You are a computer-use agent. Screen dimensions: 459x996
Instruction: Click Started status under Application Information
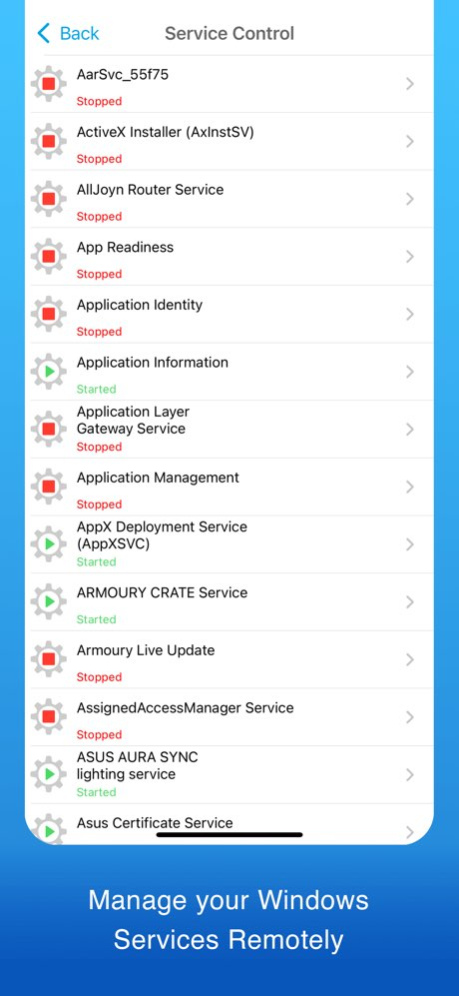[x=96, y=389]
